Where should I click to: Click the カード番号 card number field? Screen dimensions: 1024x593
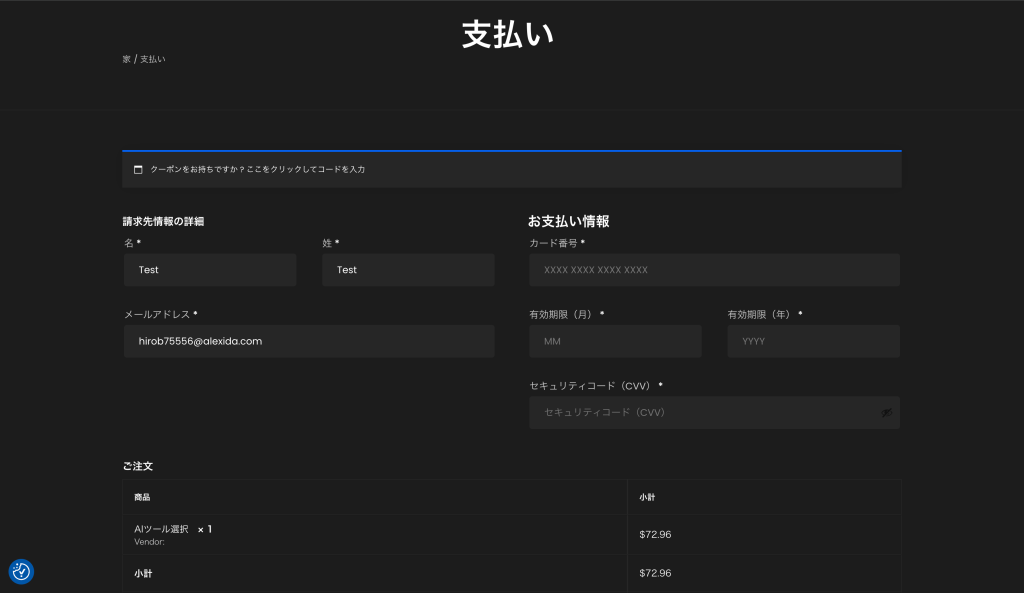714,270
